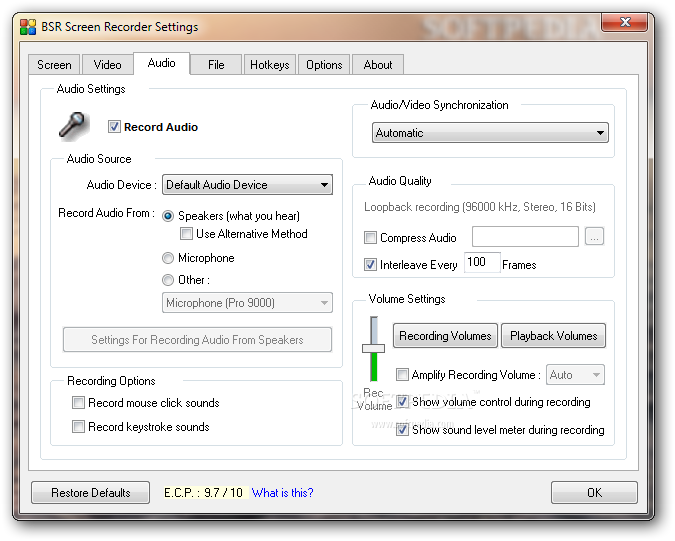Viewport: 675px width, 541px height.
Task: Open the Amplify Auto dropdown
Action: tap(575, 374)
